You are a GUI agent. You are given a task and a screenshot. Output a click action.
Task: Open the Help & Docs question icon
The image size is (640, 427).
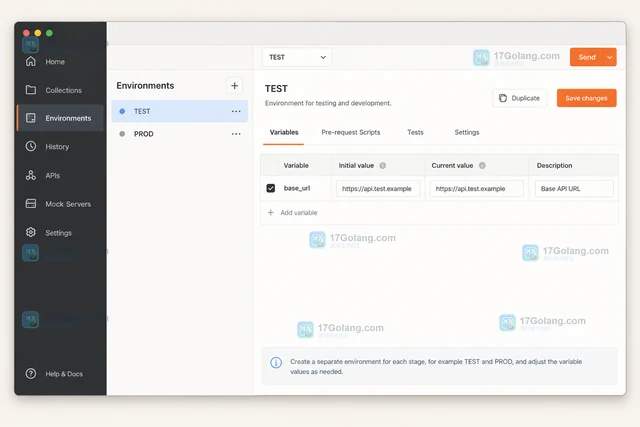[31, 374]
